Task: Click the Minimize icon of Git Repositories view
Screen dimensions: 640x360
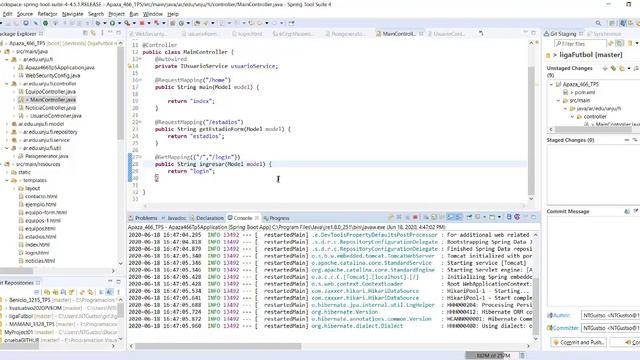Action: tap(110, 282)
